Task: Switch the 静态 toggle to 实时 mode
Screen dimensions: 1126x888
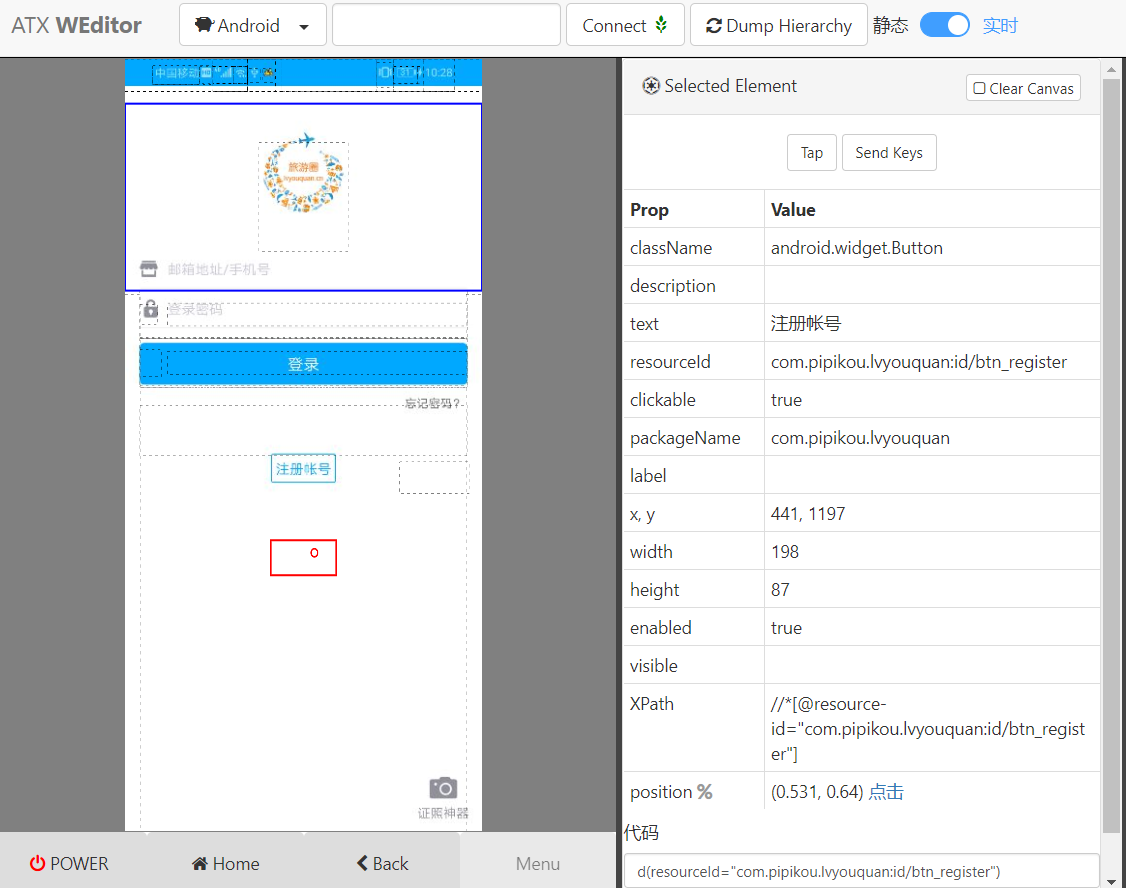Action: (x=944, y=24)
